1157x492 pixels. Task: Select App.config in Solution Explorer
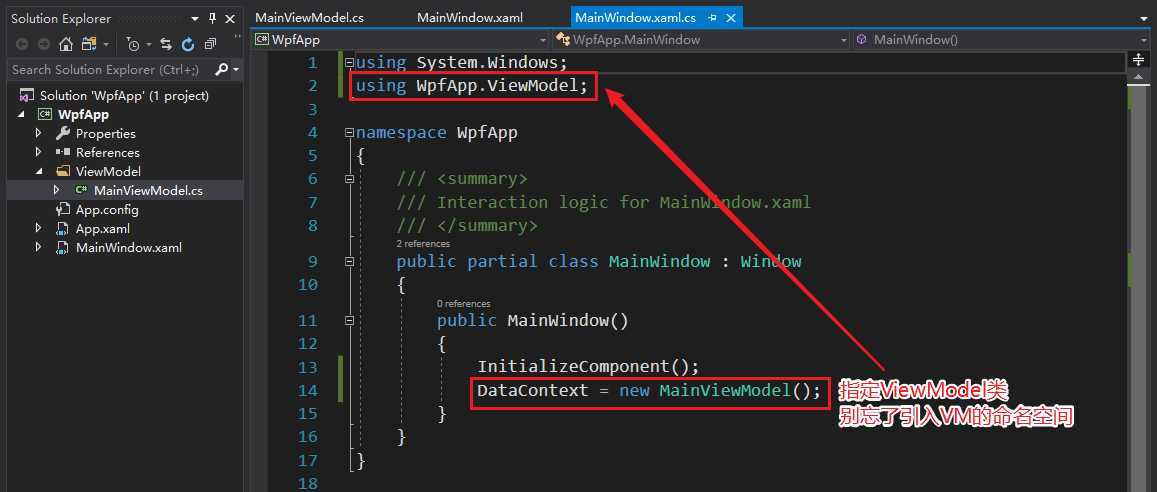click(107, 209)
